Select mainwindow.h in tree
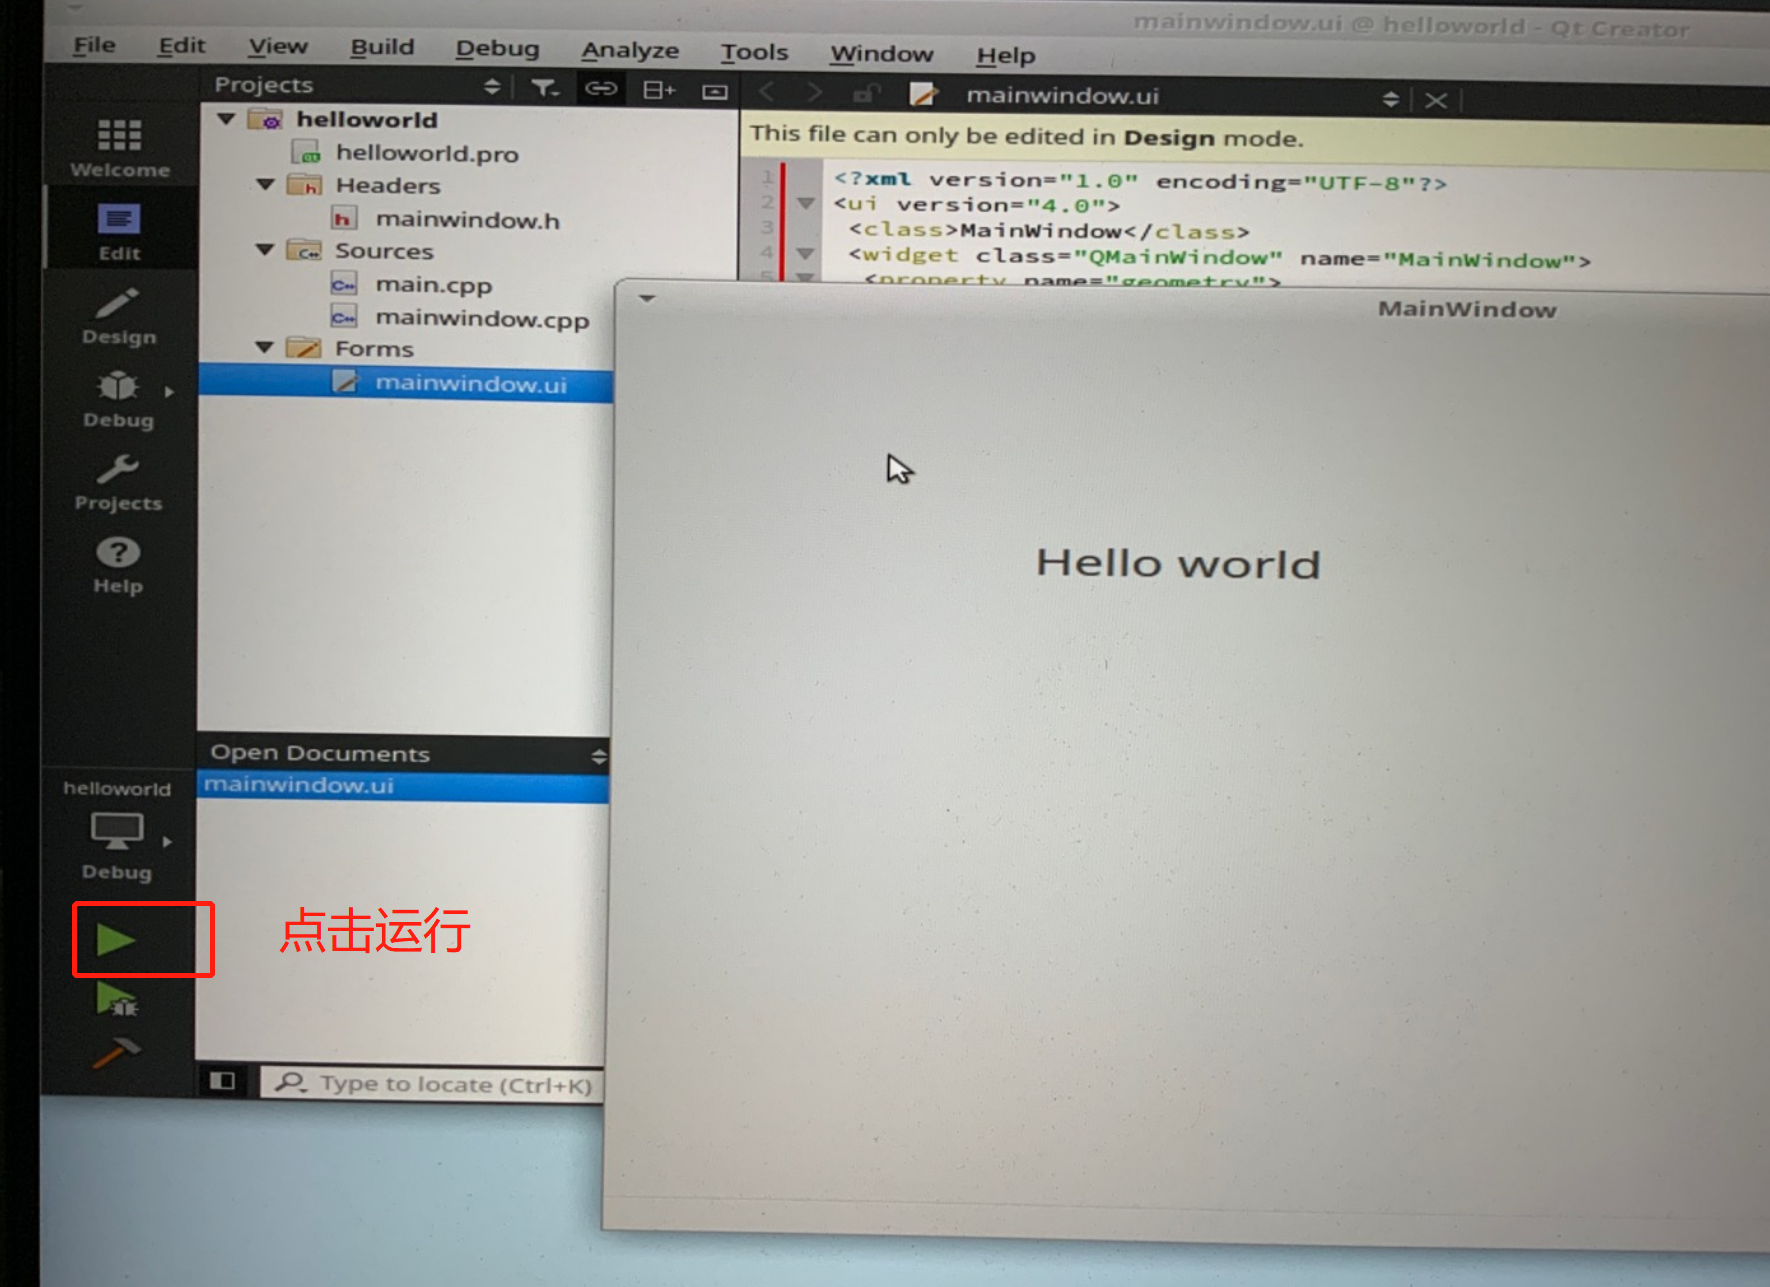Image resolution: width=1770 pixels, height=1287 pixels. [467, 220]
